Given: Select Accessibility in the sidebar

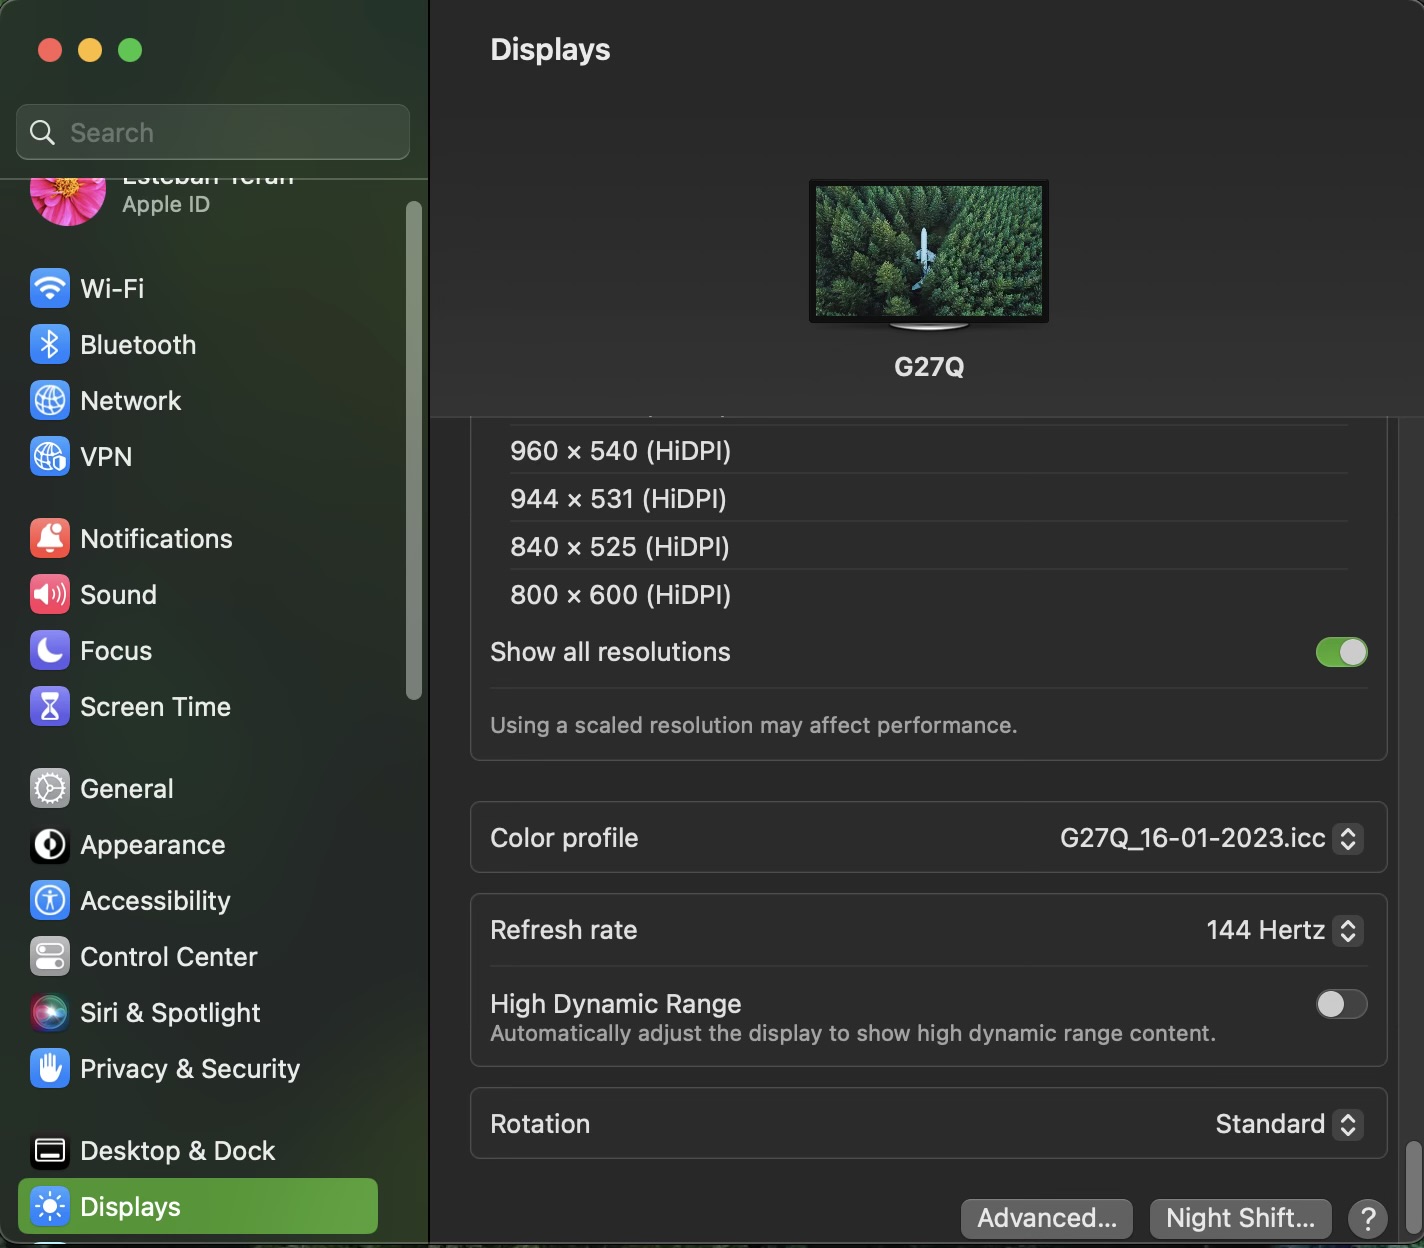Looking at the screenshot, I should coord(155,901).
